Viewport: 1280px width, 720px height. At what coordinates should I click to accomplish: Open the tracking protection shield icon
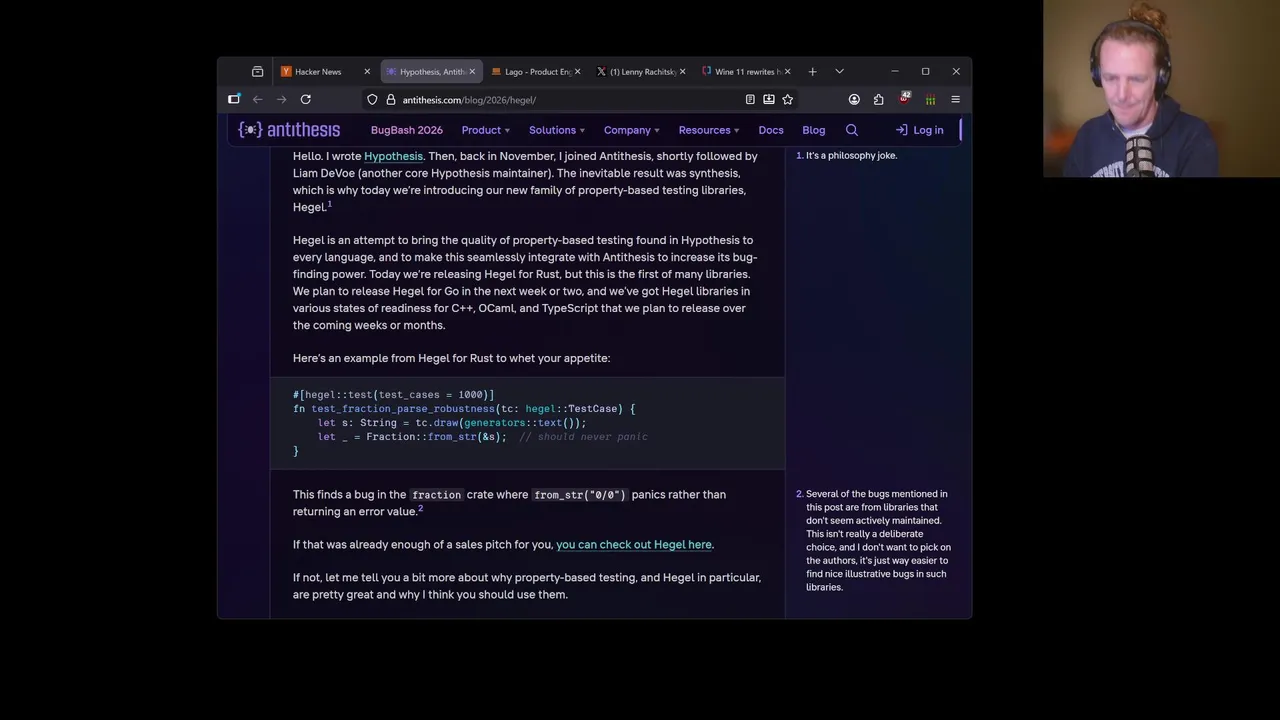(x=372, y=100)
